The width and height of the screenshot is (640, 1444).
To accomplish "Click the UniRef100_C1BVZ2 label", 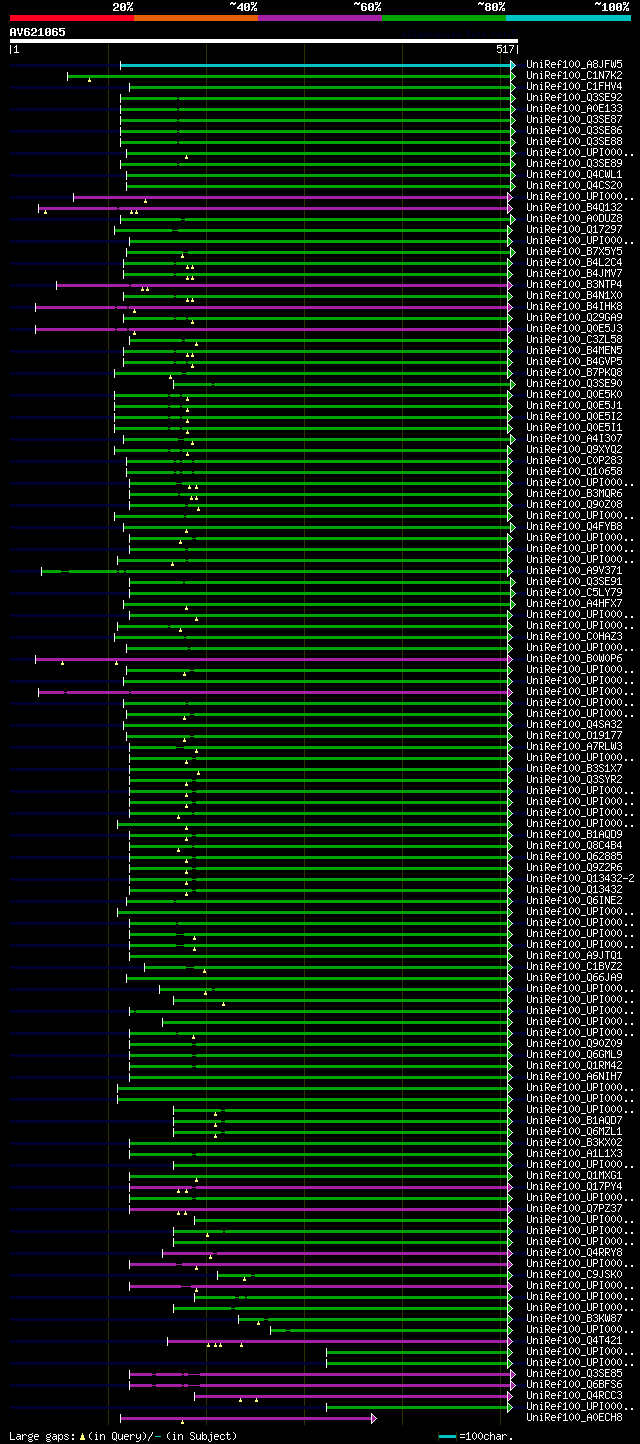I will (x=574, y=966).
